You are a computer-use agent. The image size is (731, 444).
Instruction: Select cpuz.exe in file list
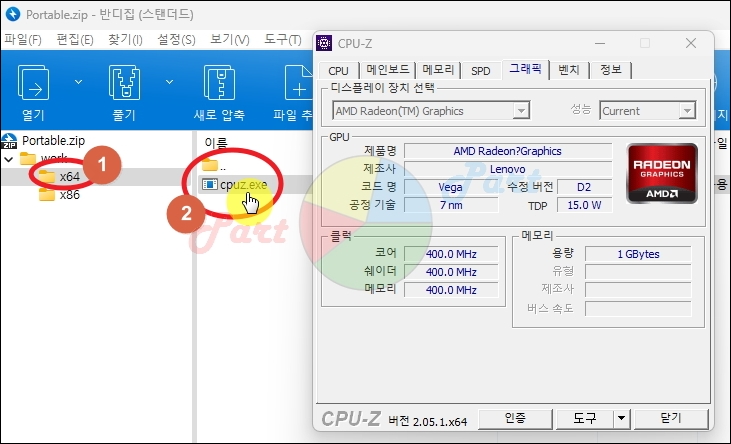tap(243, 185)
